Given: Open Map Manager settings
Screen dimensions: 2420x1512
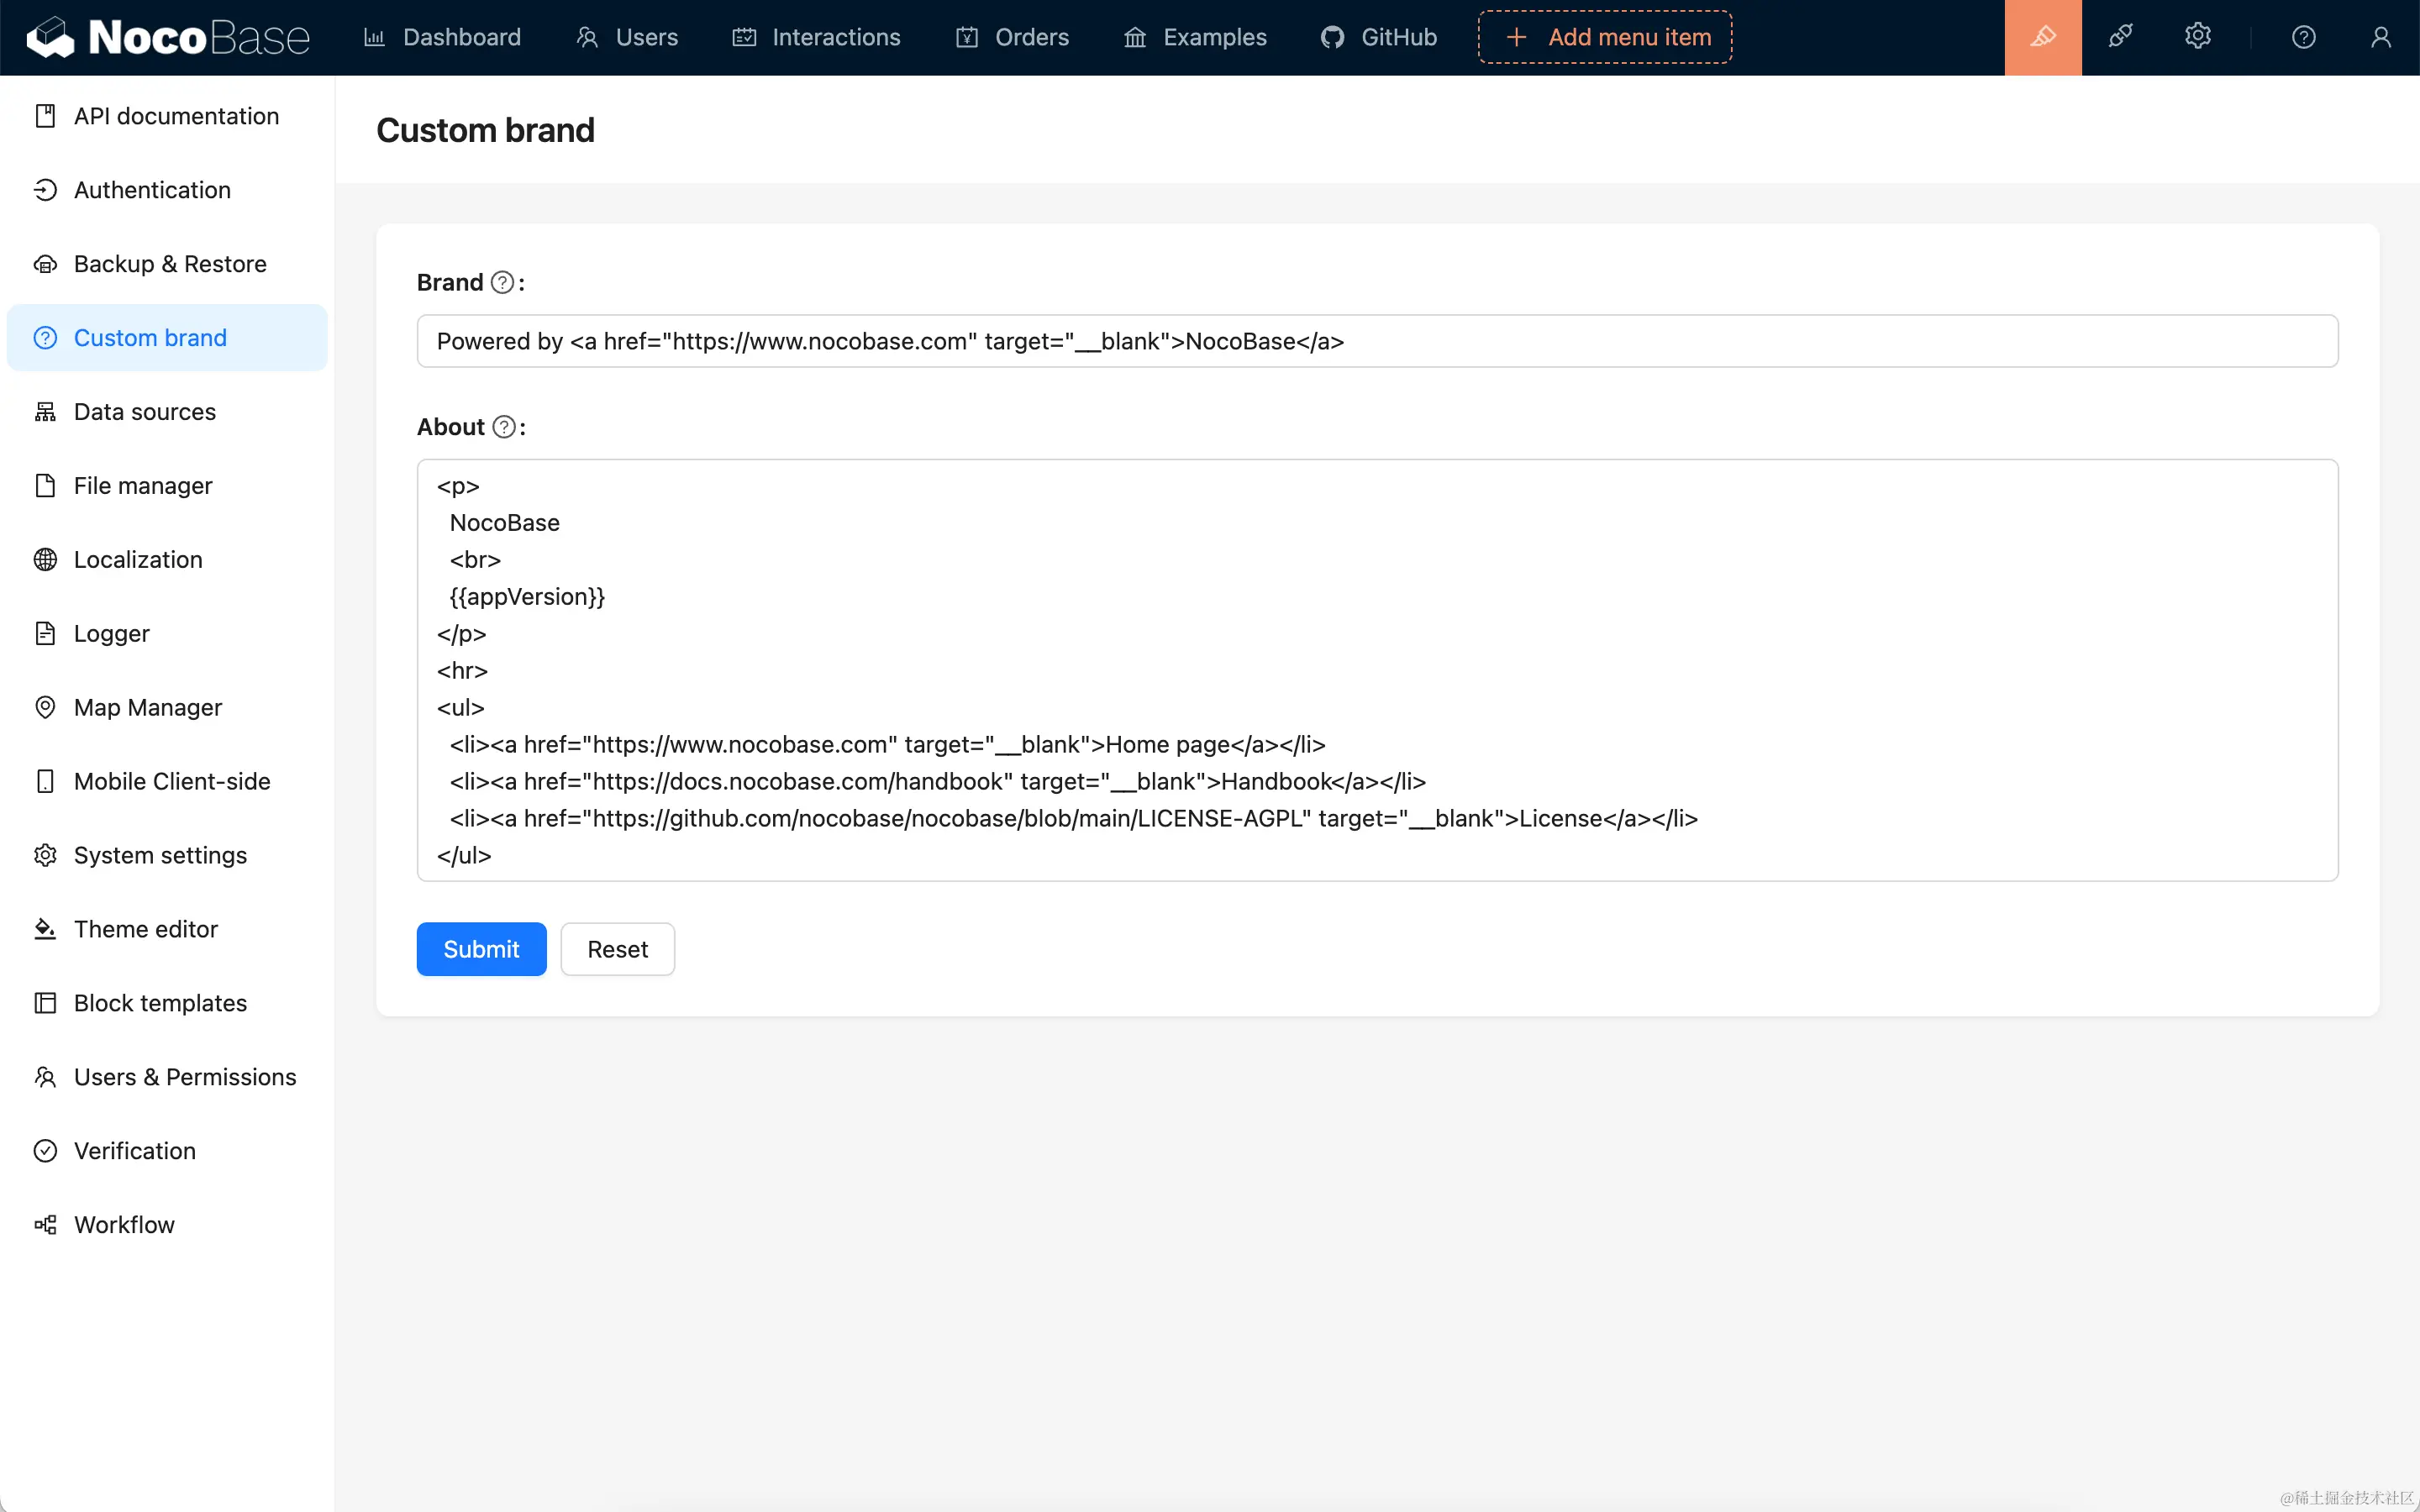Looking at the screenshot, I should click(167, 708).
